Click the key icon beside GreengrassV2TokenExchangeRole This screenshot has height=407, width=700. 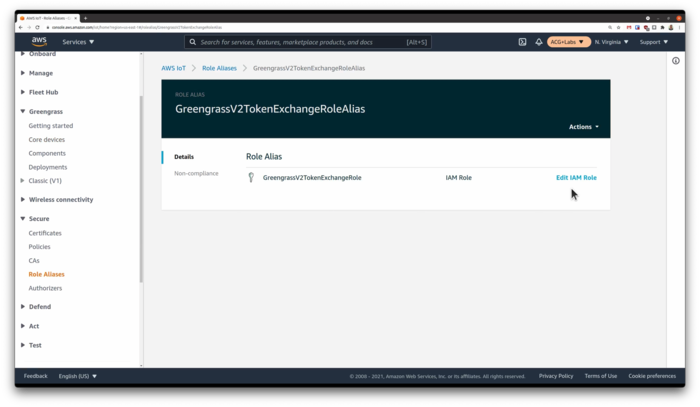tap(251, 178)
